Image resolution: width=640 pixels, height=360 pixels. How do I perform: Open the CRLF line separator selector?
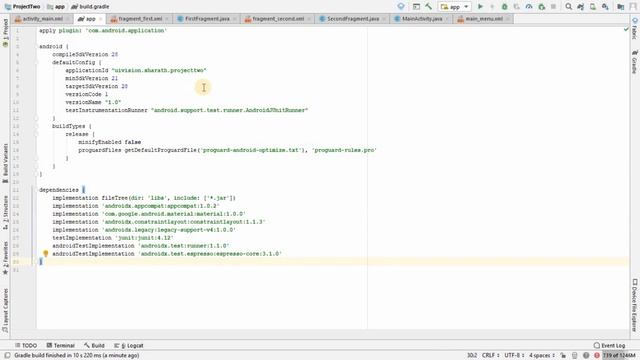click(490, 356)
